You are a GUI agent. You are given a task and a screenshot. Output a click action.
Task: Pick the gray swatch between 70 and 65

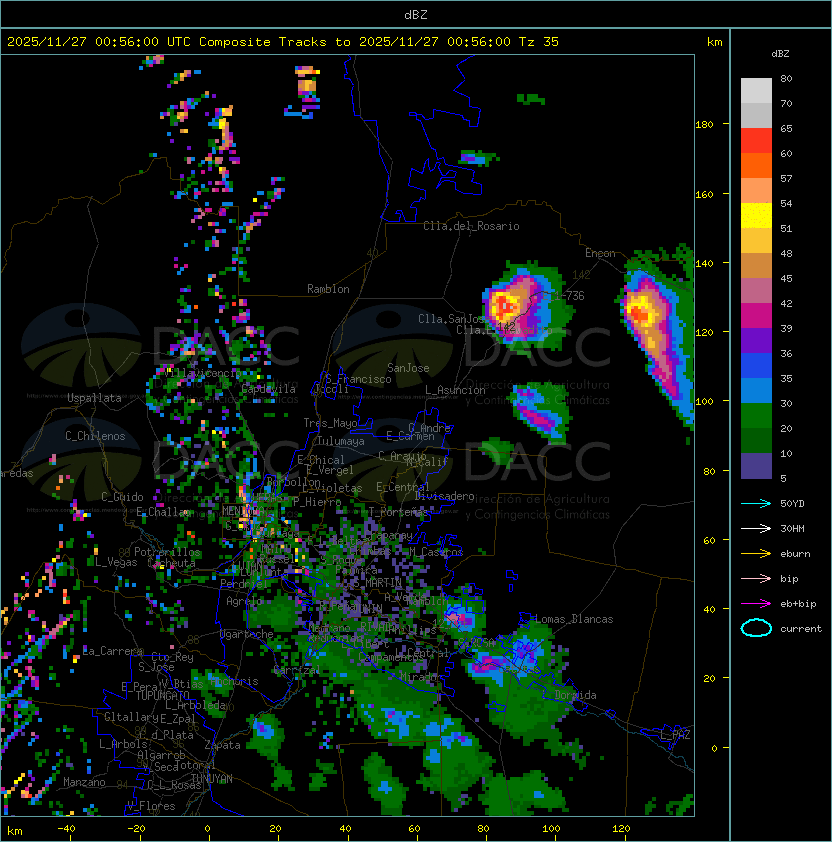pyautogui.click(x=756, y=115)
